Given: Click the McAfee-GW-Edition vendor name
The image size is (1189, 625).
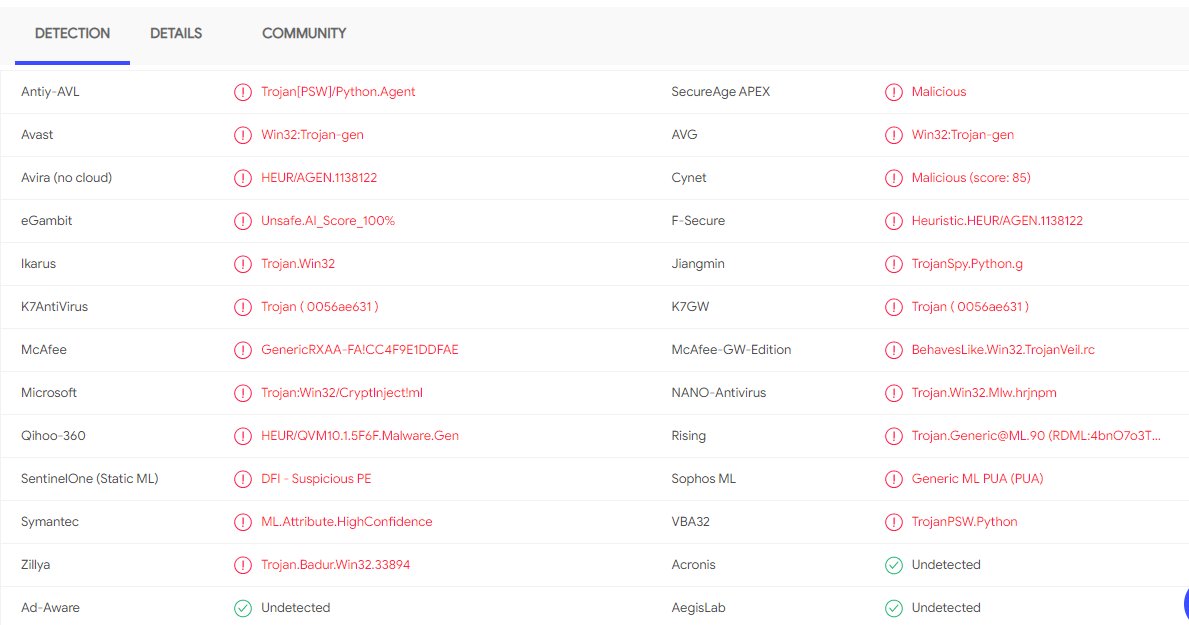Looking at the screenshot, I should coord(731,350).
